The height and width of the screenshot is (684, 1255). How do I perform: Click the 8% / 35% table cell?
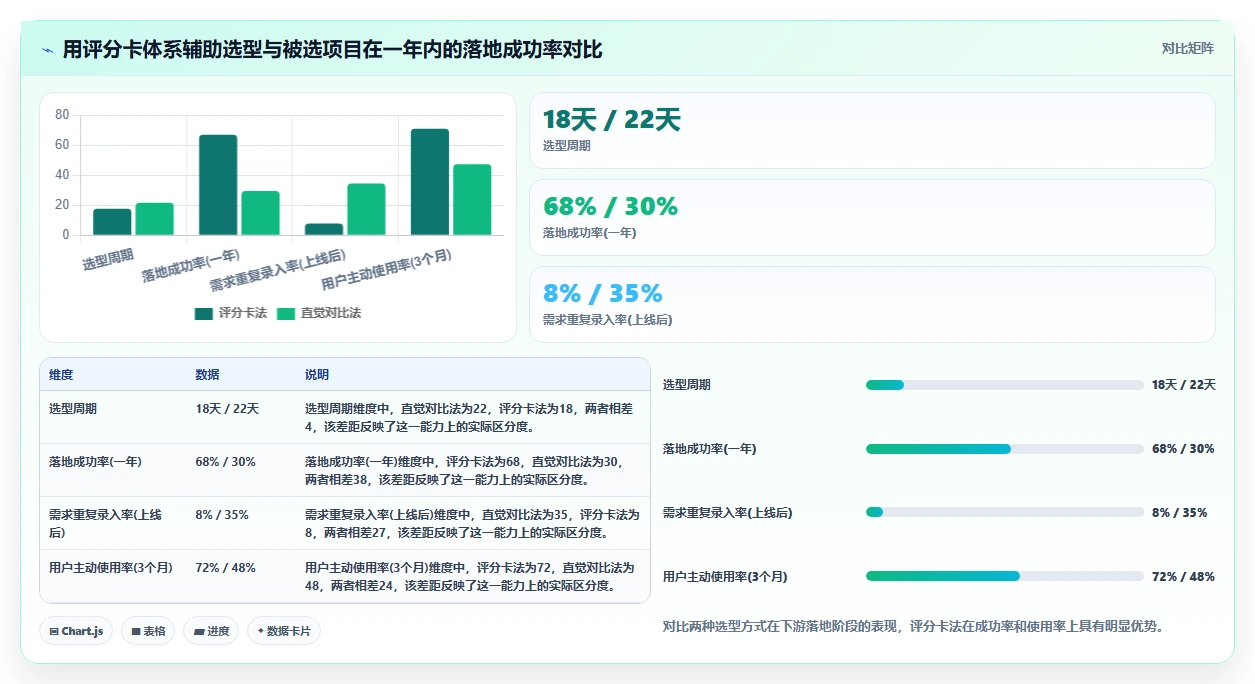(x=222, y=515)
